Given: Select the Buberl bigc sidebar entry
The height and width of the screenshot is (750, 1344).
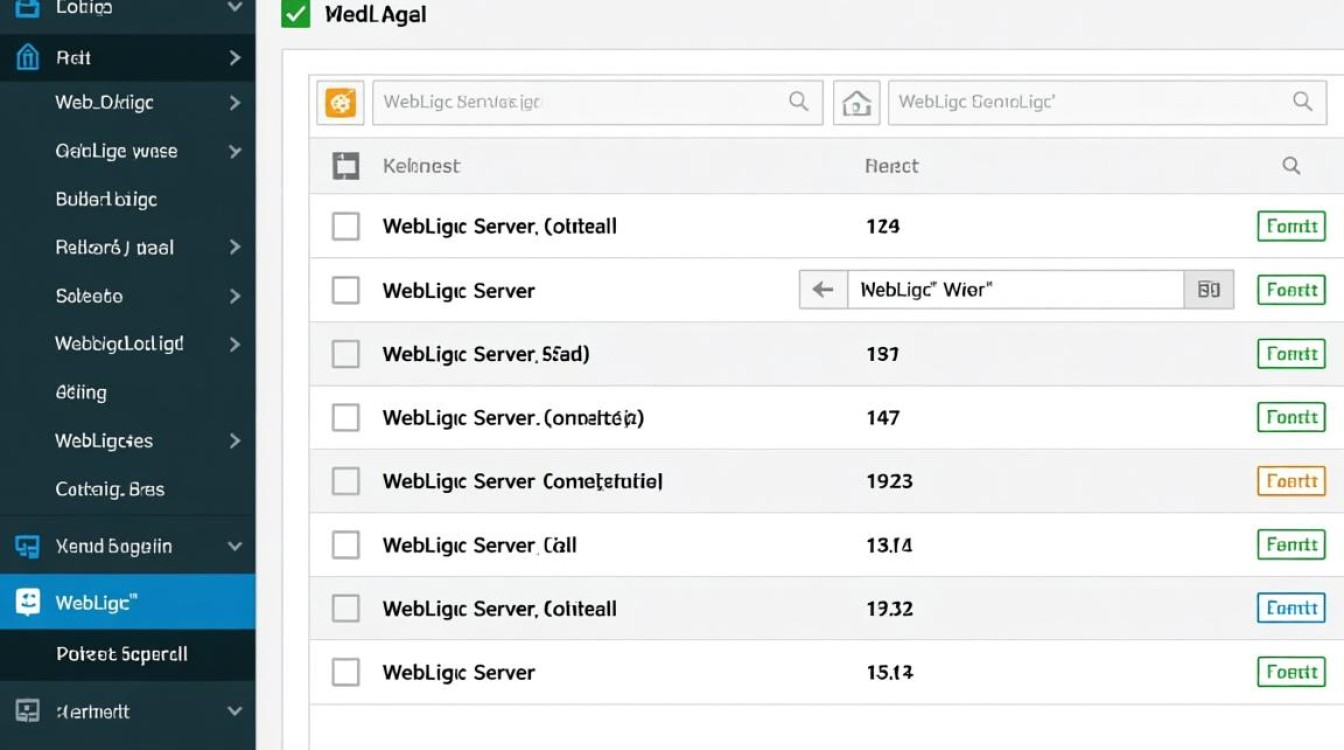Looking at the screenshot, I should (x=106, y=199).
